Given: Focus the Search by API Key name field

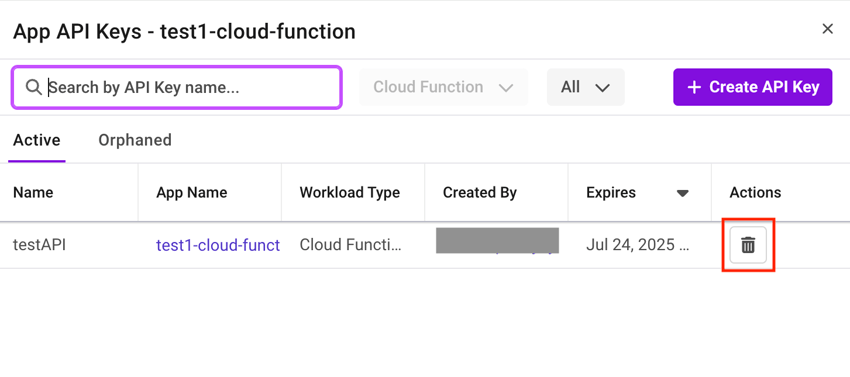Looking at the screenshot, I should [x=177, y=87].
